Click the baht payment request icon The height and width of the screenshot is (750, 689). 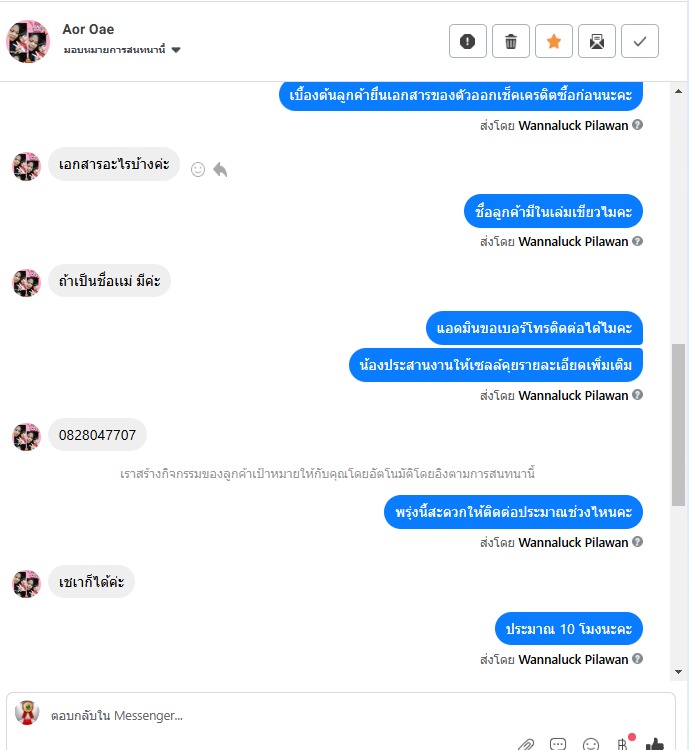[x=623, y=743]
